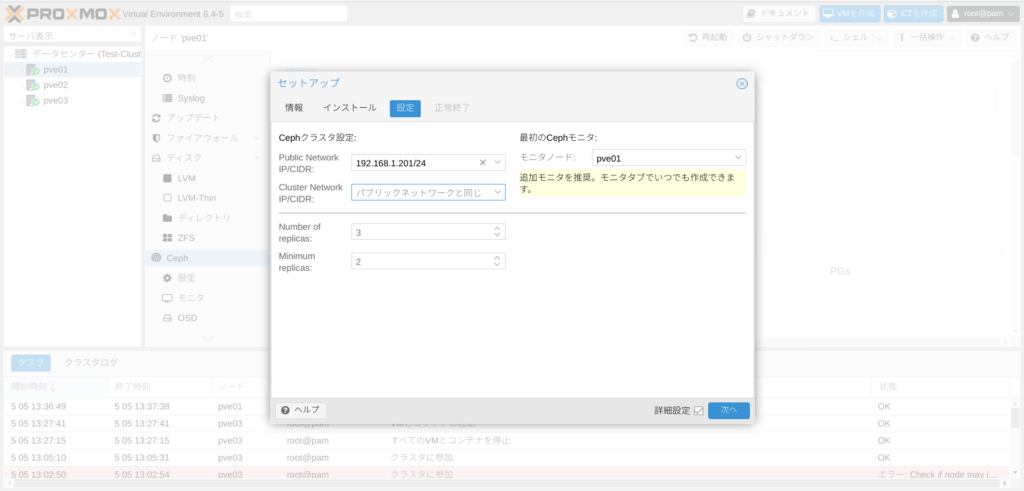Collapse the ディスク submenu arrow
This screenshot has width=1024, height=491.
click(x=256, y=157)
